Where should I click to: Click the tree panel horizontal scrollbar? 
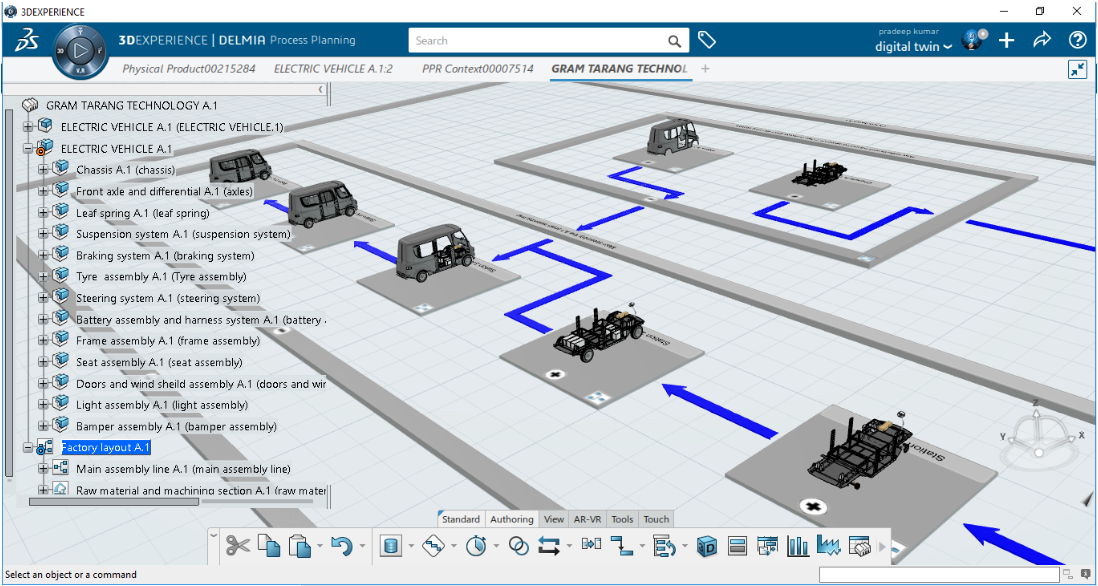113,501
